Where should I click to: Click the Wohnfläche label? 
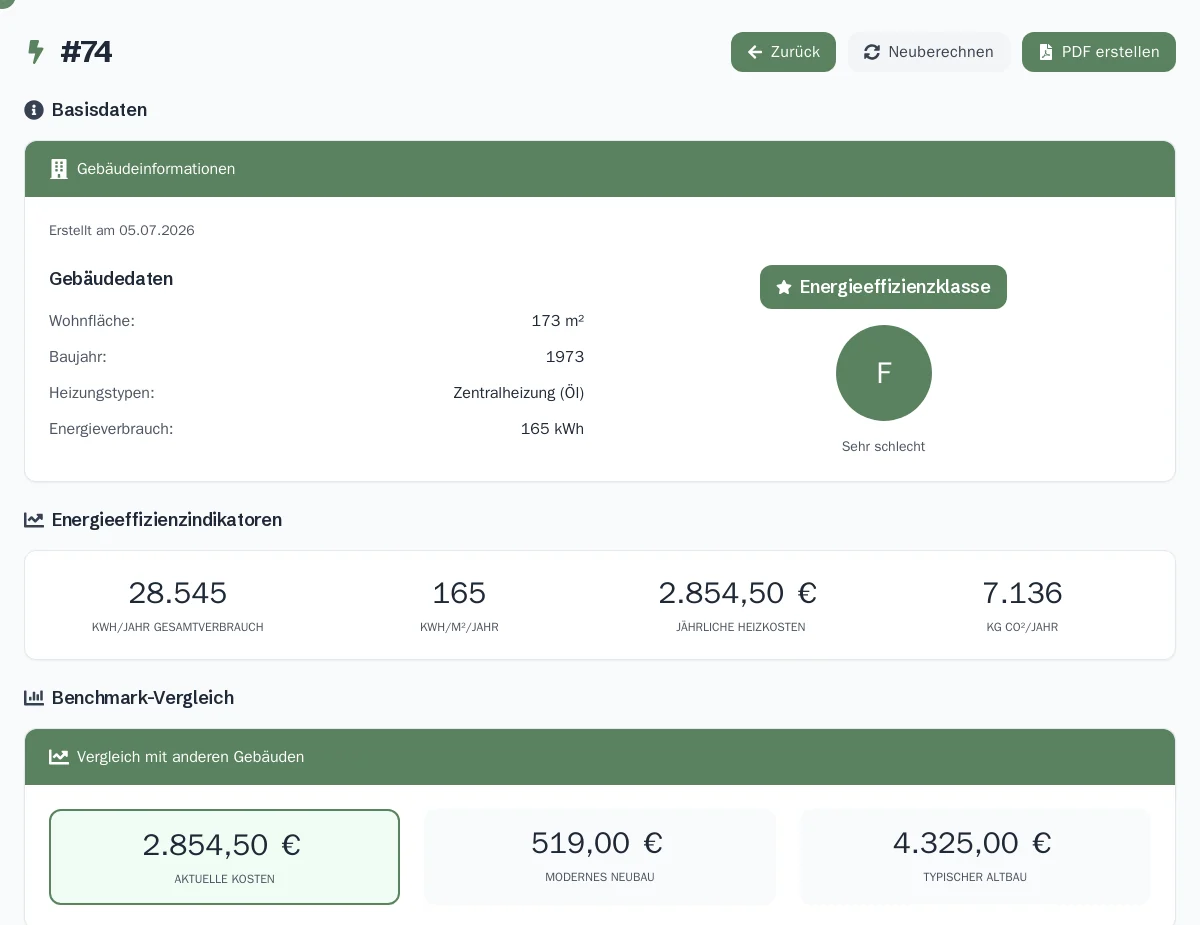92,321
